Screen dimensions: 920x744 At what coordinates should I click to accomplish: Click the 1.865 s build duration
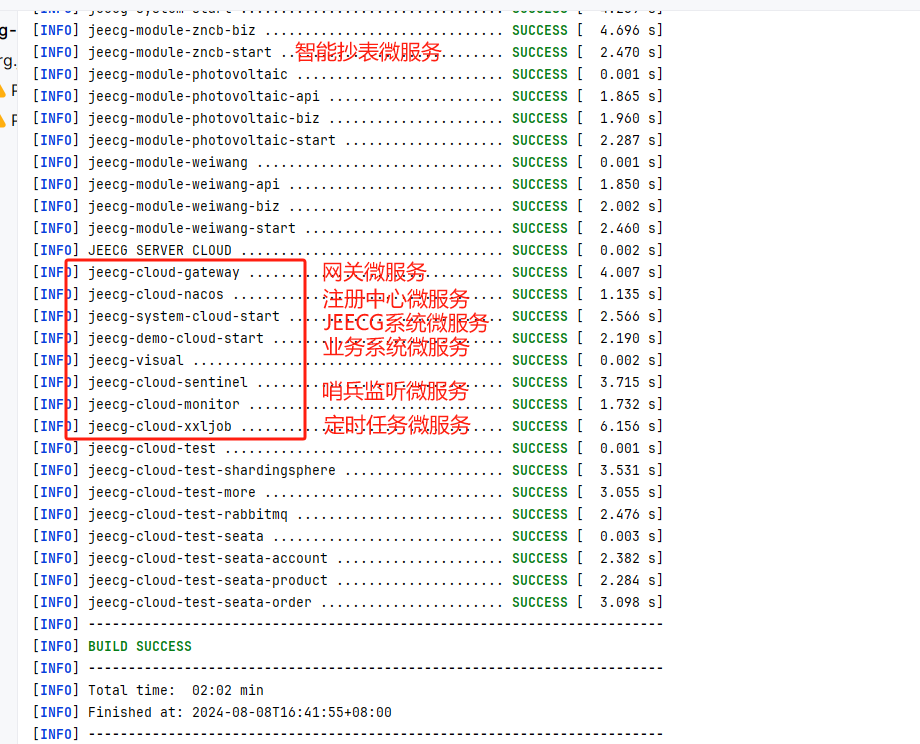[628, 96]
